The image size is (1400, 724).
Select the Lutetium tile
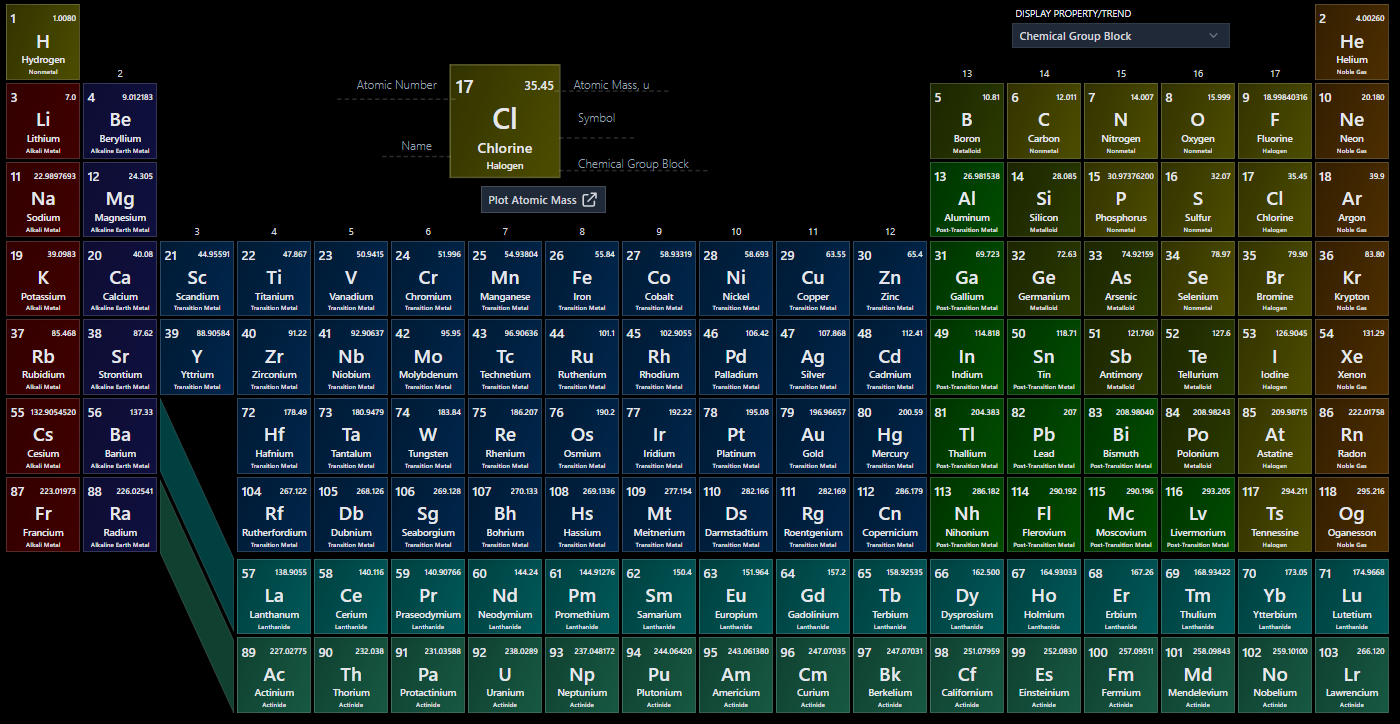1352,597
